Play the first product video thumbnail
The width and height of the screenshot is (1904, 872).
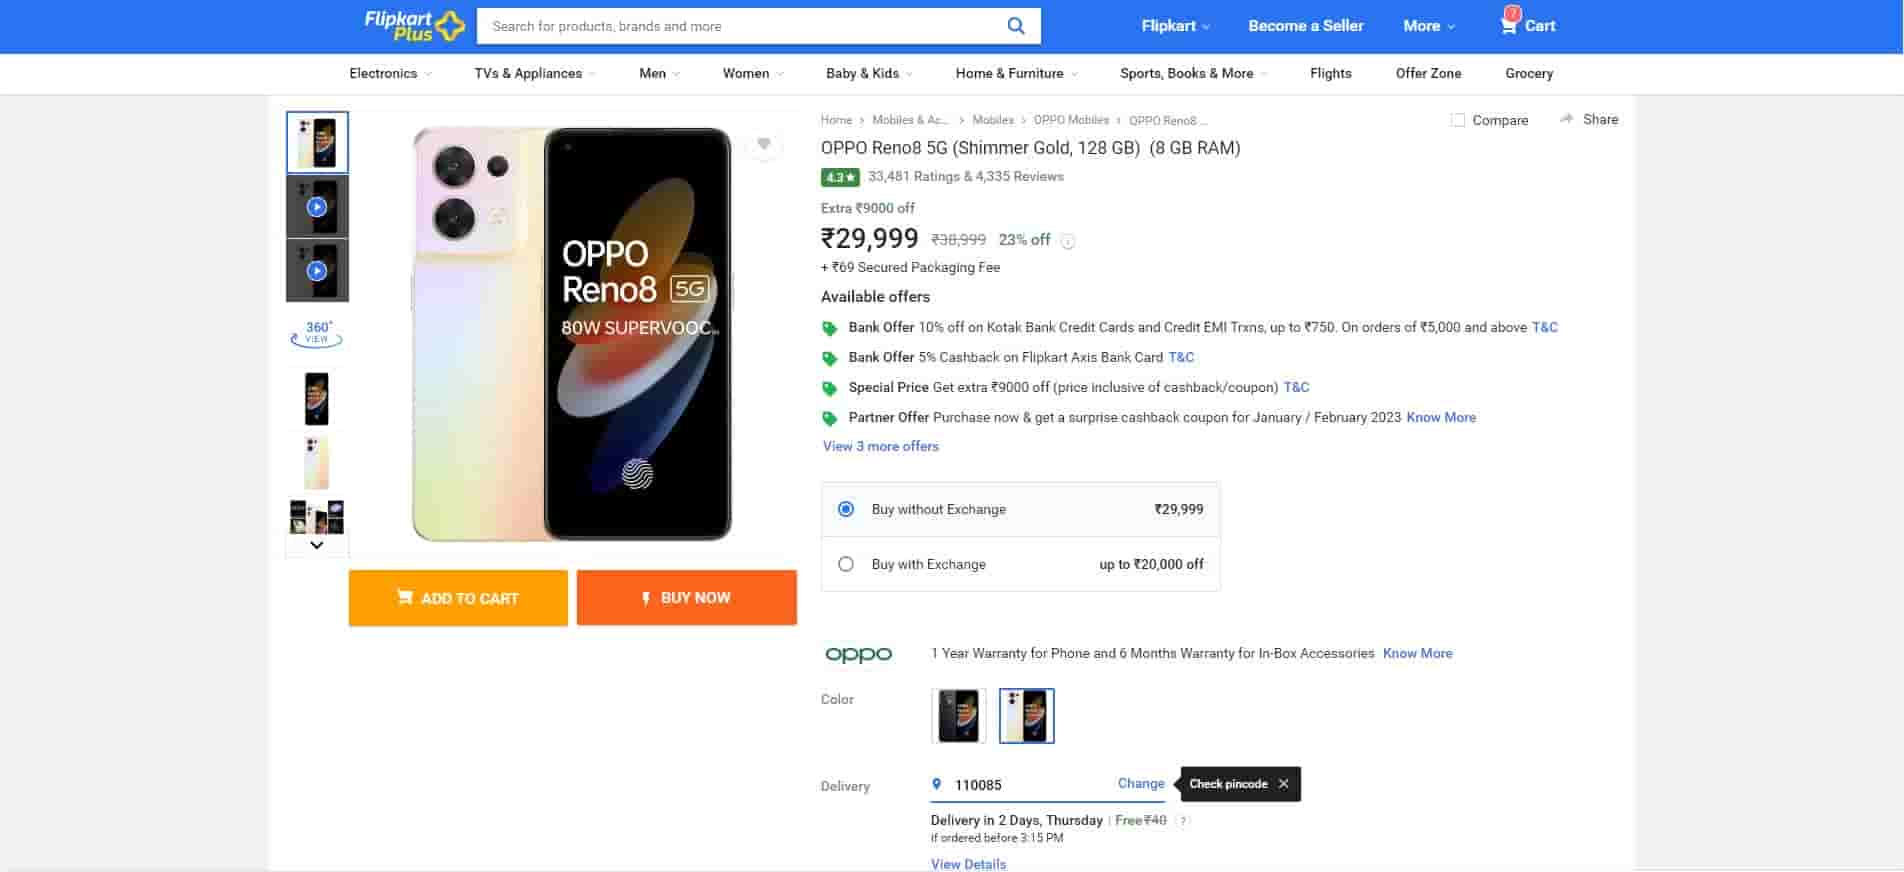pos(317,207)
